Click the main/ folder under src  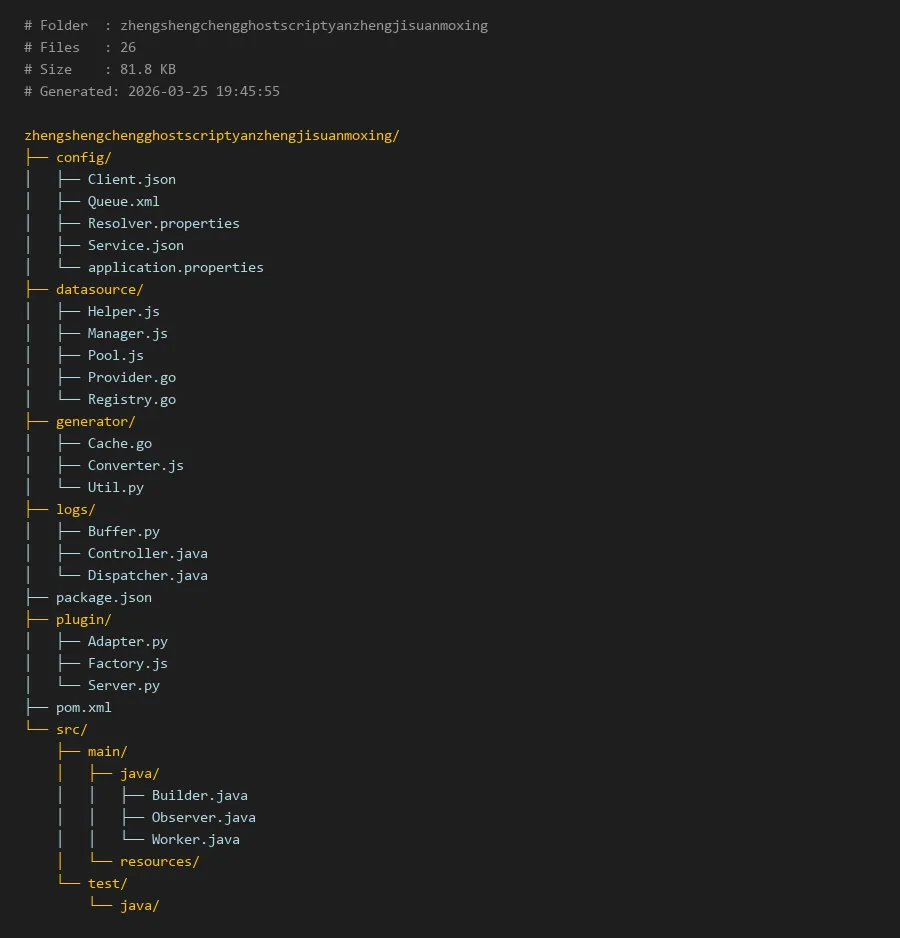tap(107, 751)
